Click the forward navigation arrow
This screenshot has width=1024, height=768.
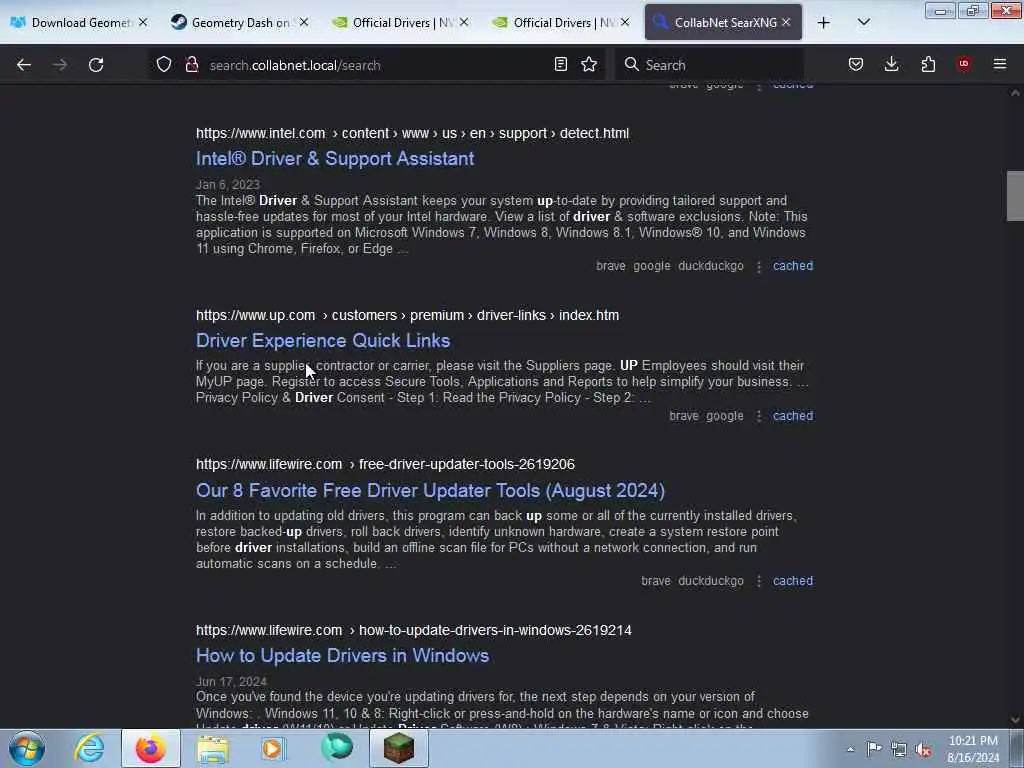(59, 65)
